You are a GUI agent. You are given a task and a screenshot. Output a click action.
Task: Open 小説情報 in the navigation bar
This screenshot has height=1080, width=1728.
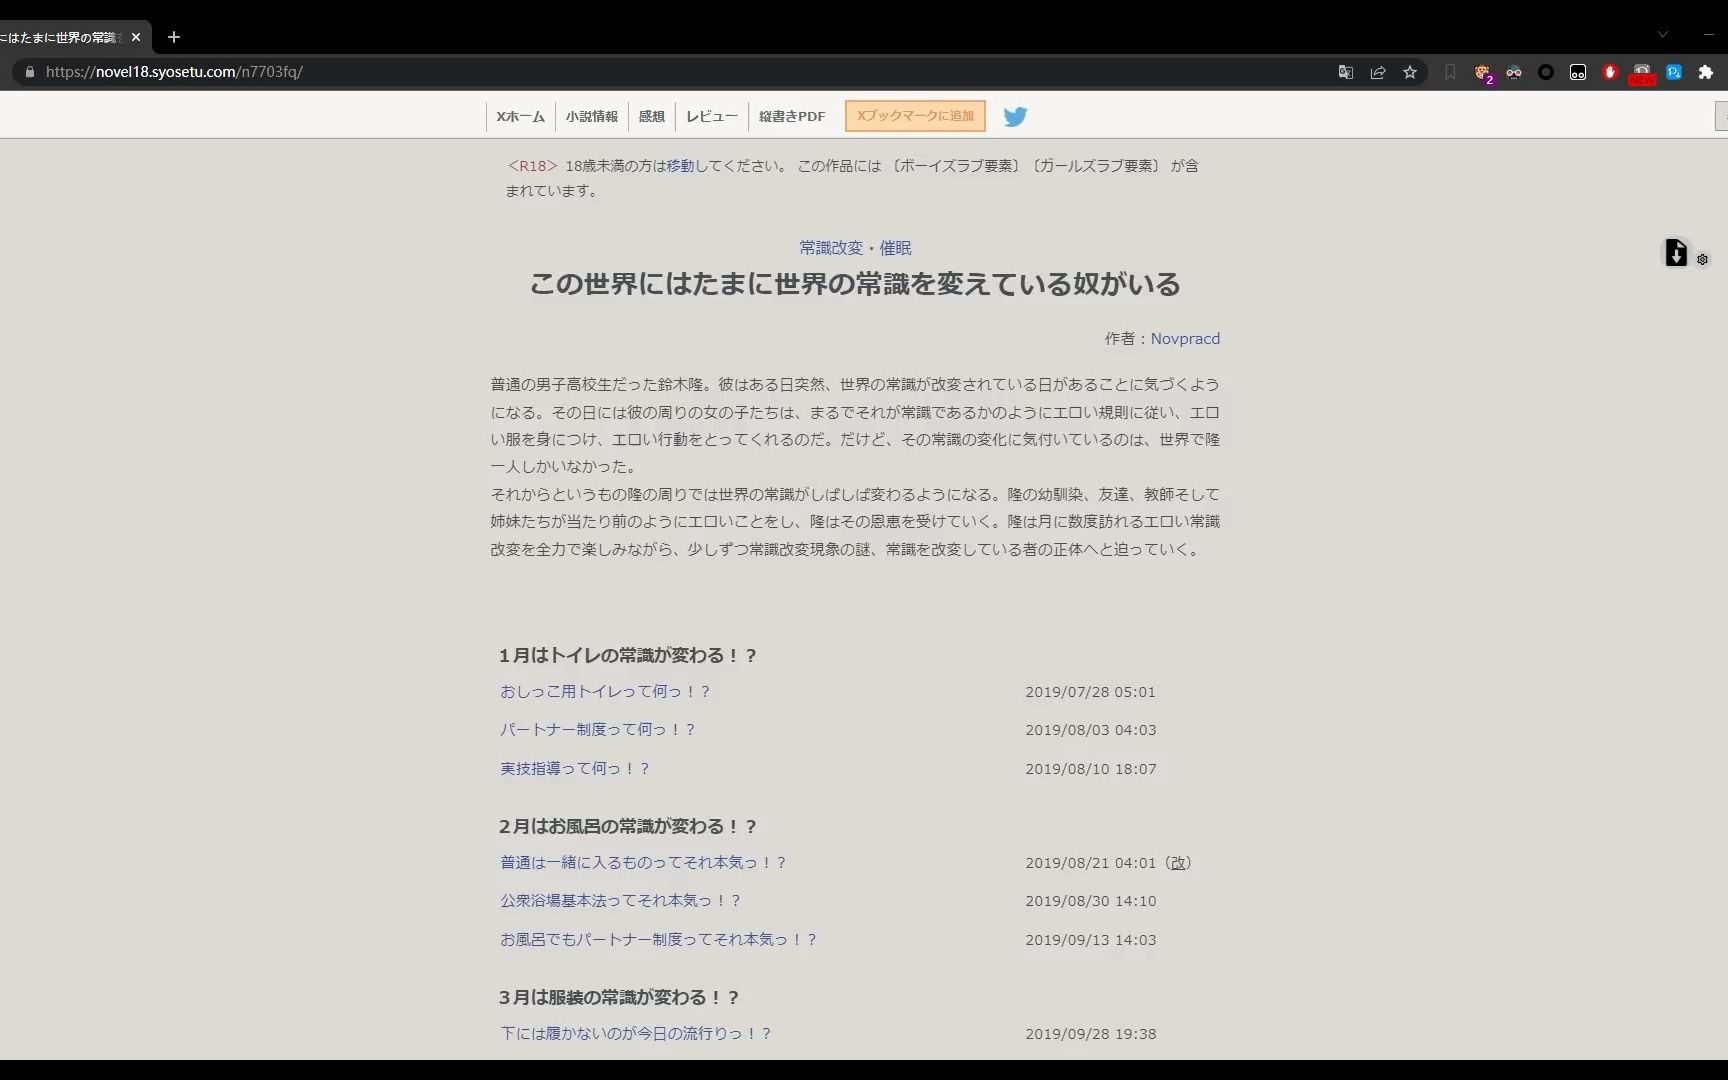coord(592,117)
